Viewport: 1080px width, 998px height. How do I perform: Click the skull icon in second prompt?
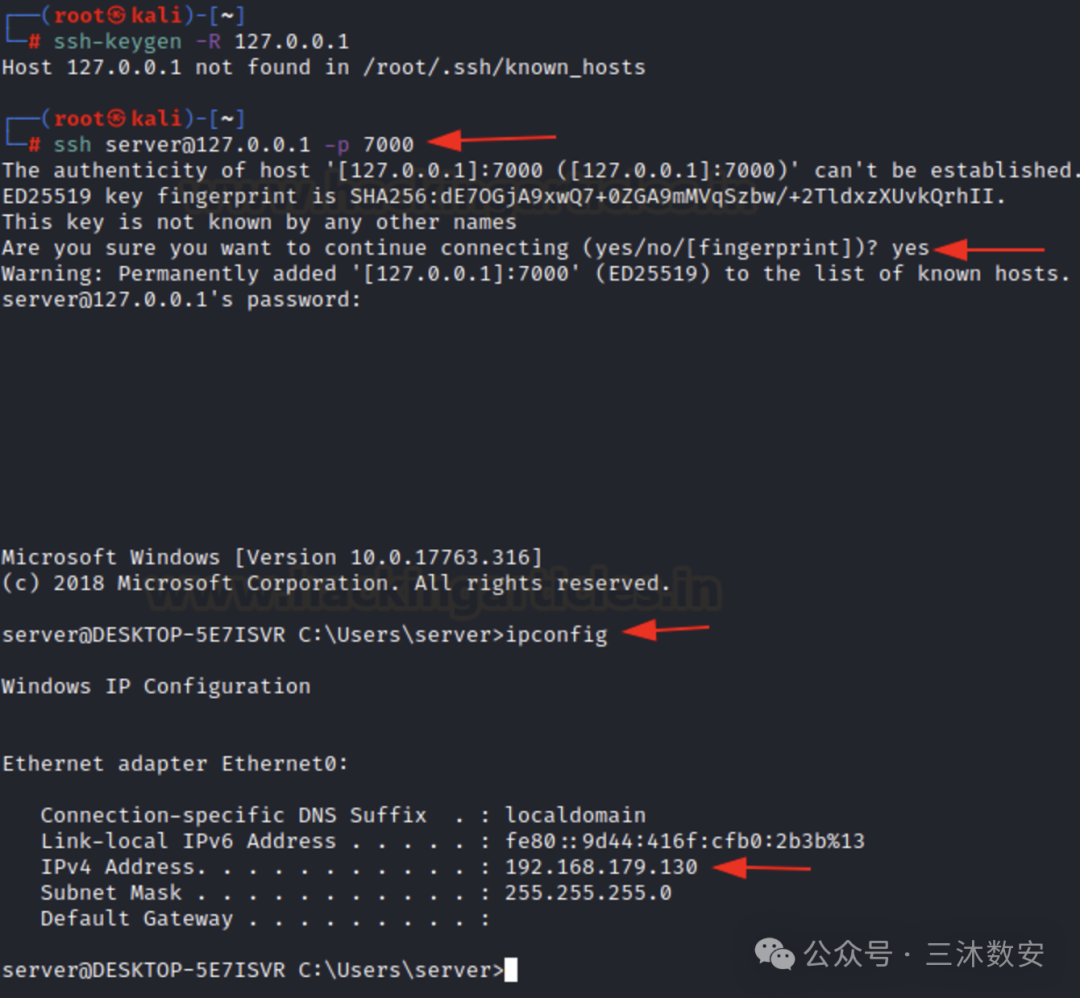[116, 118]
